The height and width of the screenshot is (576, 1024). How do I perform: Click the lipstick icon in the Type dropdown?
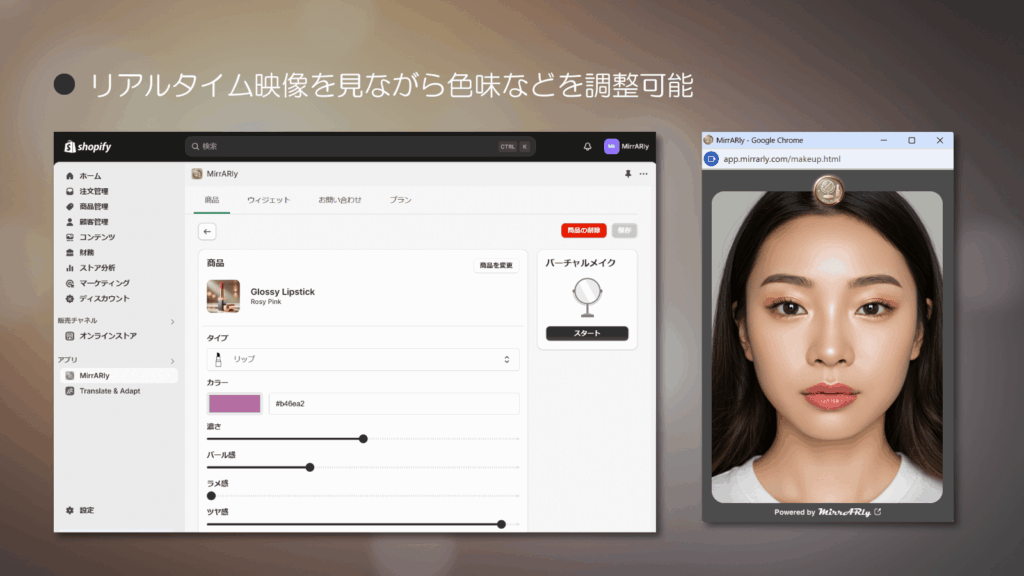tap(218, 359)
